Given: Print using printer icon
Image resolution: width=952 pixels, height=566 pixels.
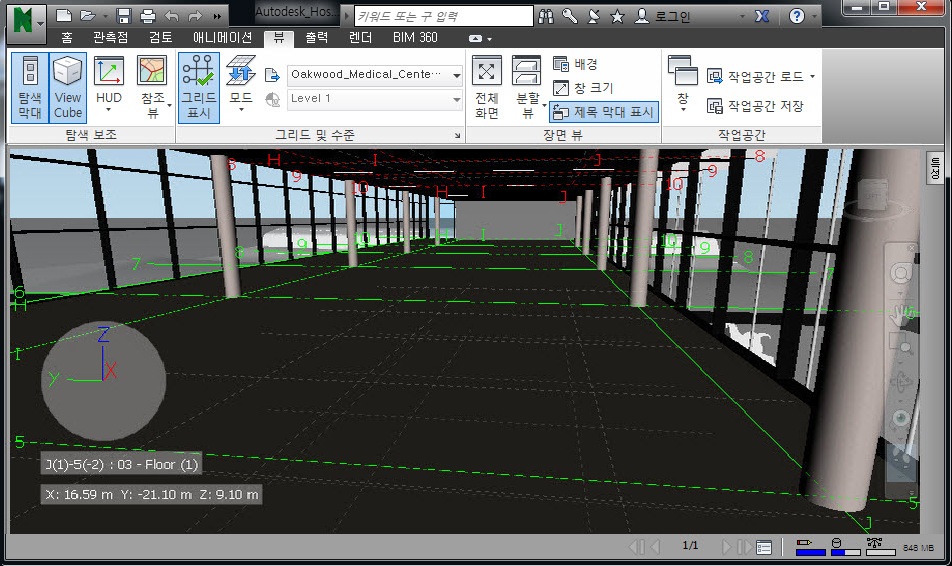Looking at the screenshot, I should (148, 16).
